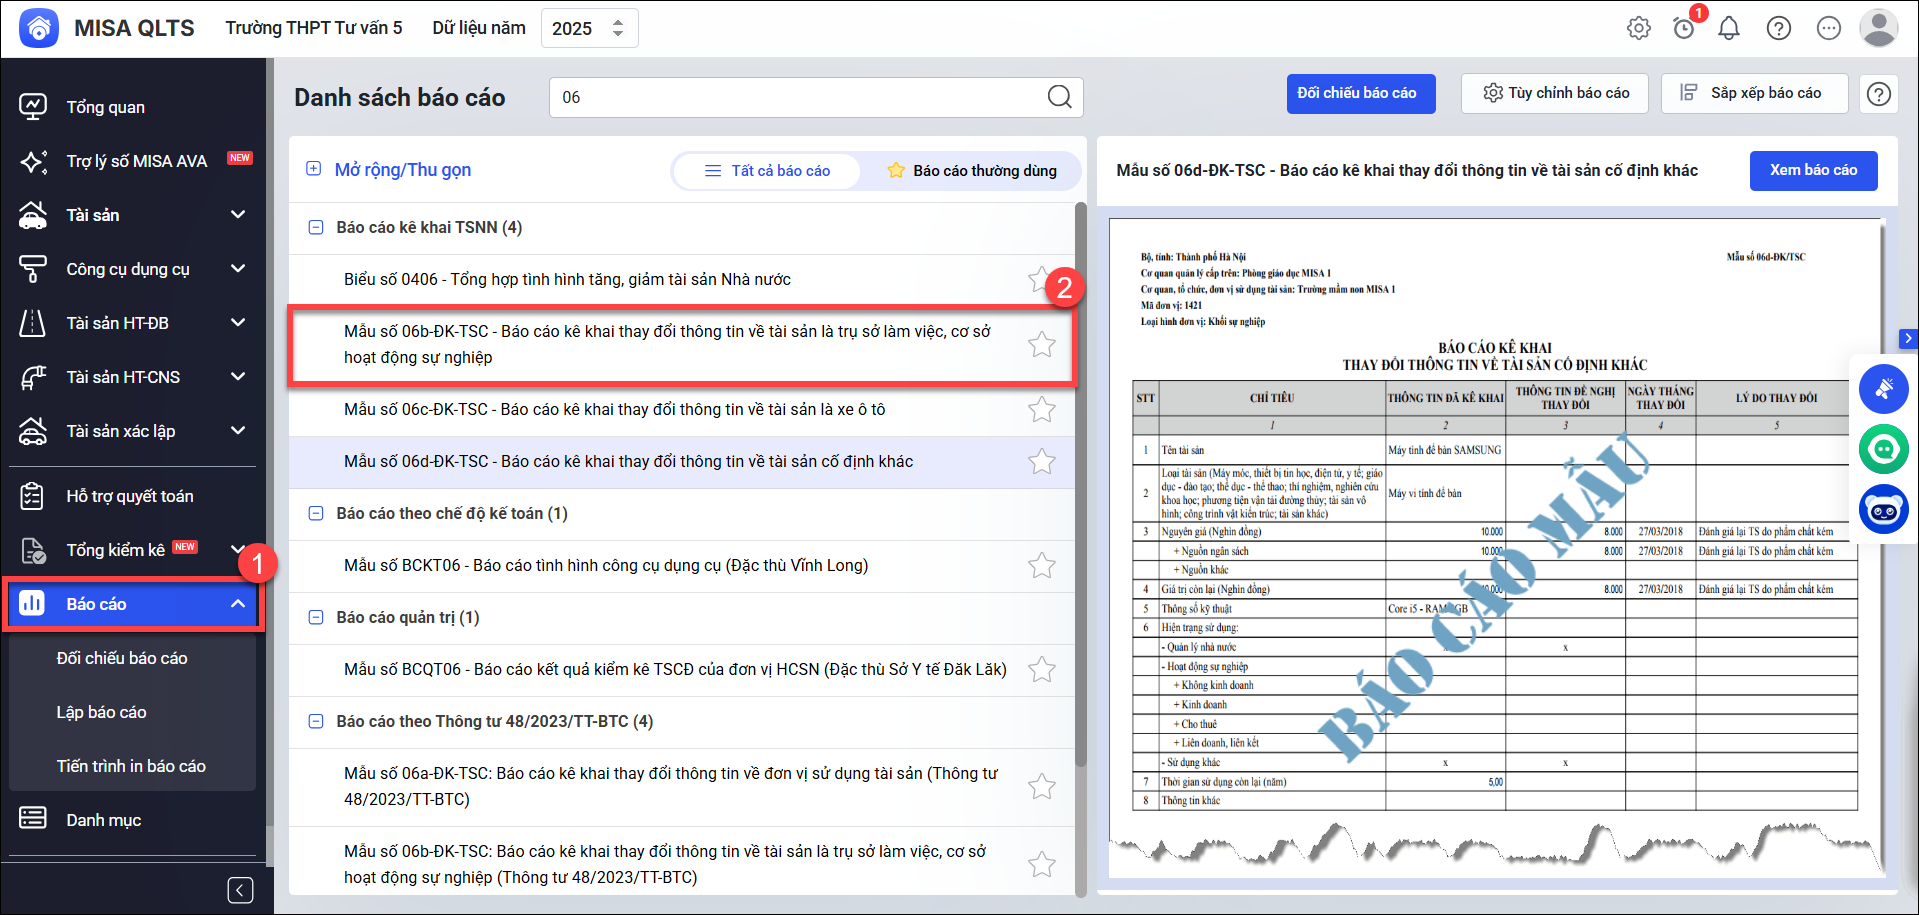Switch to Tất cả báo cáo tab
1919x915 pixels.
(x=767, y=171)
